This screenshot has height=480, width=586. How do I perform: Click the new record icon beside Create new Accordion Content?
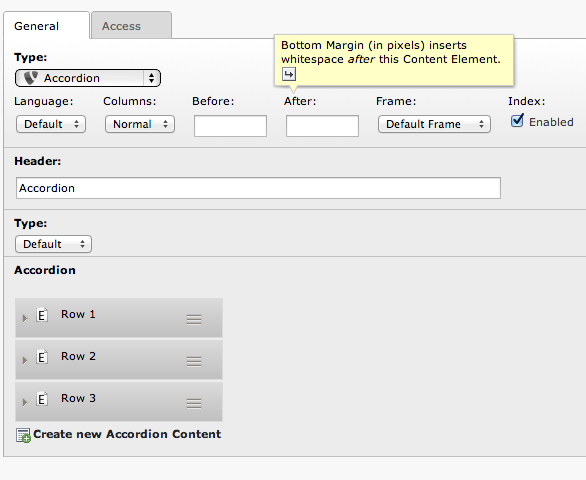tap(23, 436)
